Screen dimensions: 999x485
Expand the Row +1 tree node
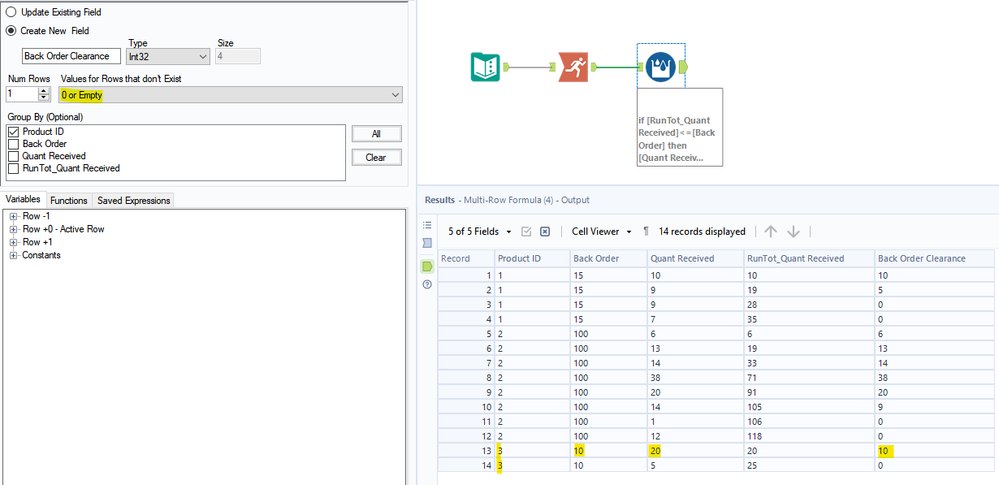click(13, 242)
